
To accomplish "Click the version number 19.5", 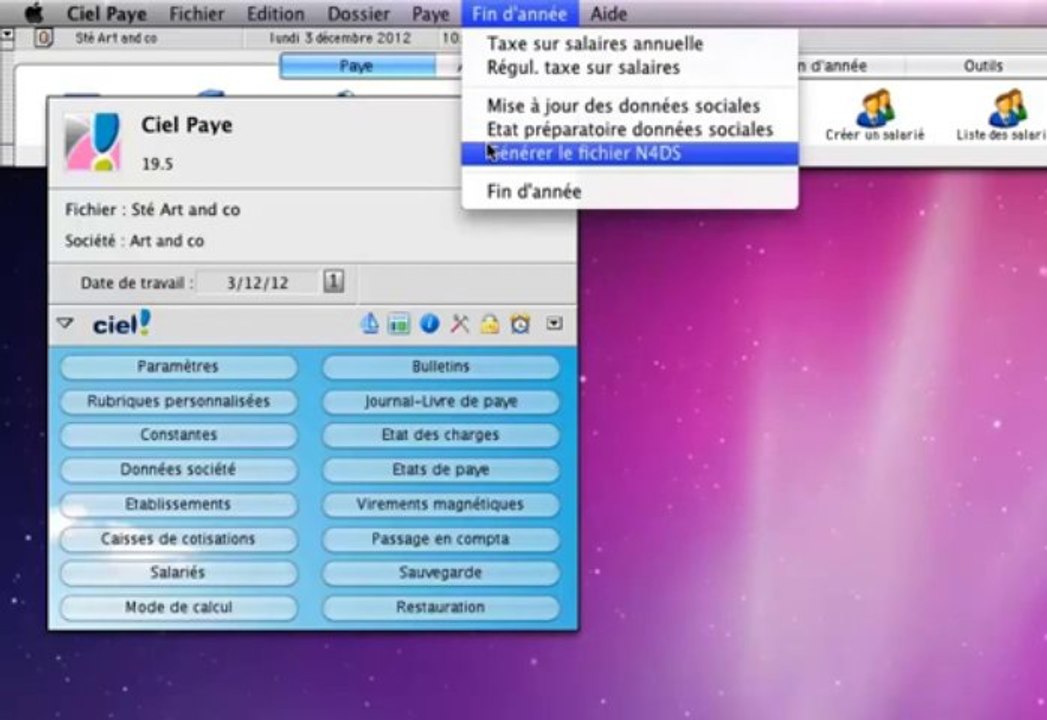I will (x=158, y=164).
